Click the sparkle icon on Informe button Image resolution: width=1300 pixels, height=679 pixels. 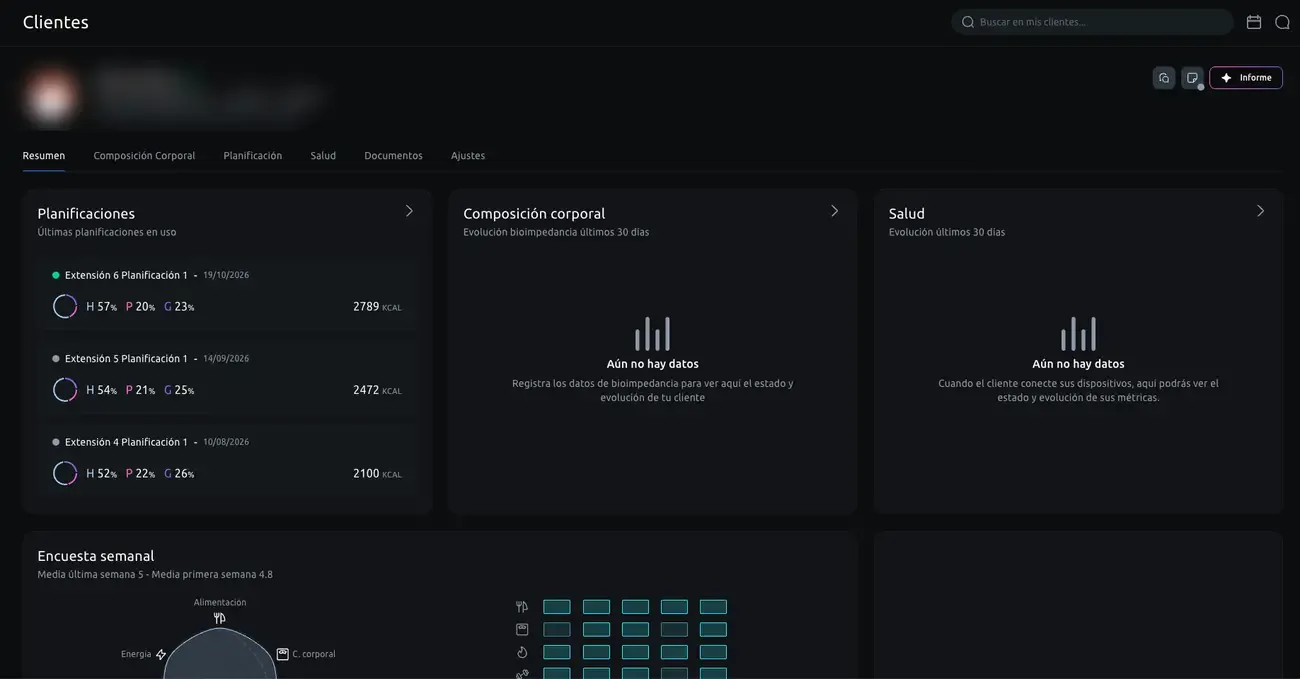coord(1226,78)
